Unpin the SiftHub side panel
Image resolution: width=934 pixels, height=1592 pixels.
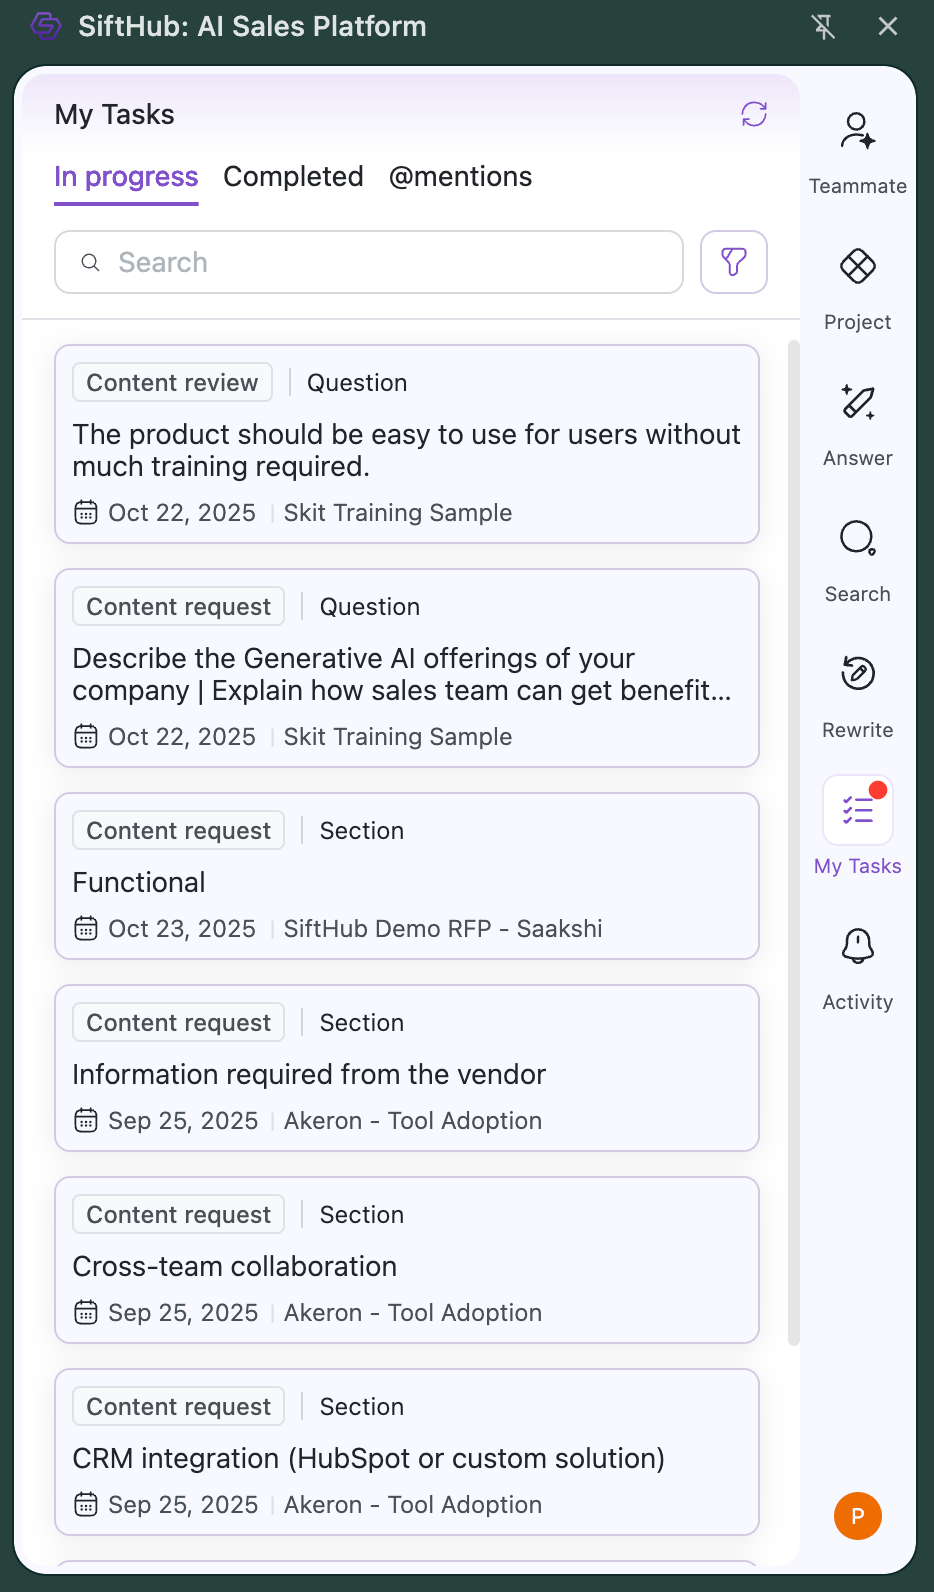(823, 27)
